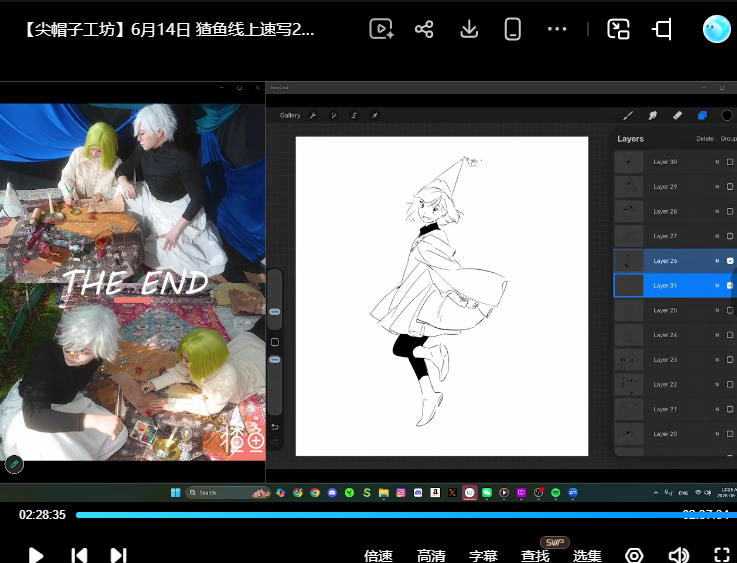
Task: Skip to previous video
Action: (79, 555)
